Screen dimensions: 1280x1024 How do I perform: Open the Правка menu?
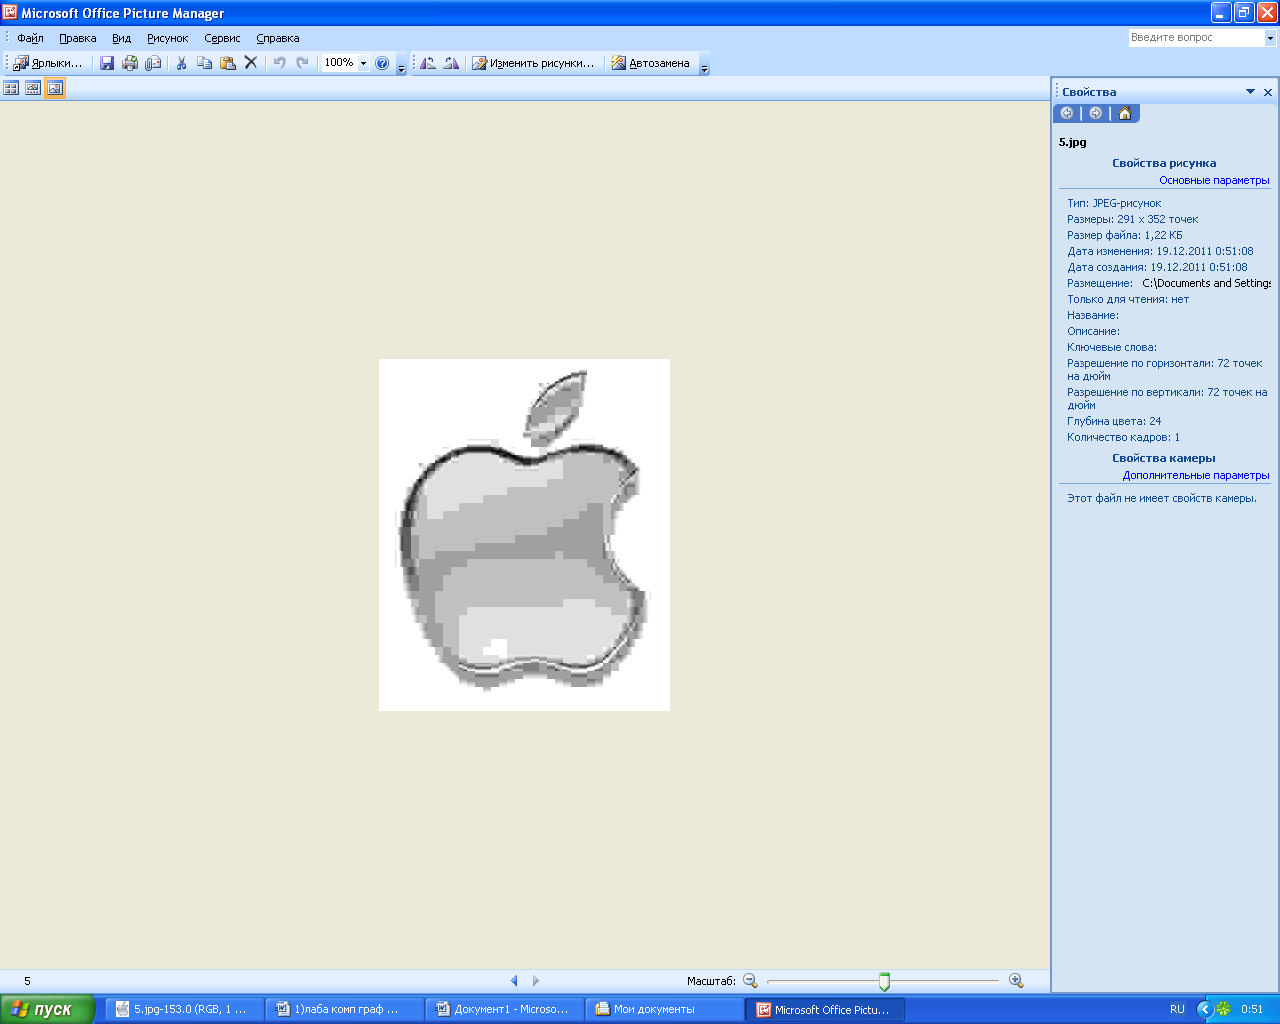tap(78, 38)
